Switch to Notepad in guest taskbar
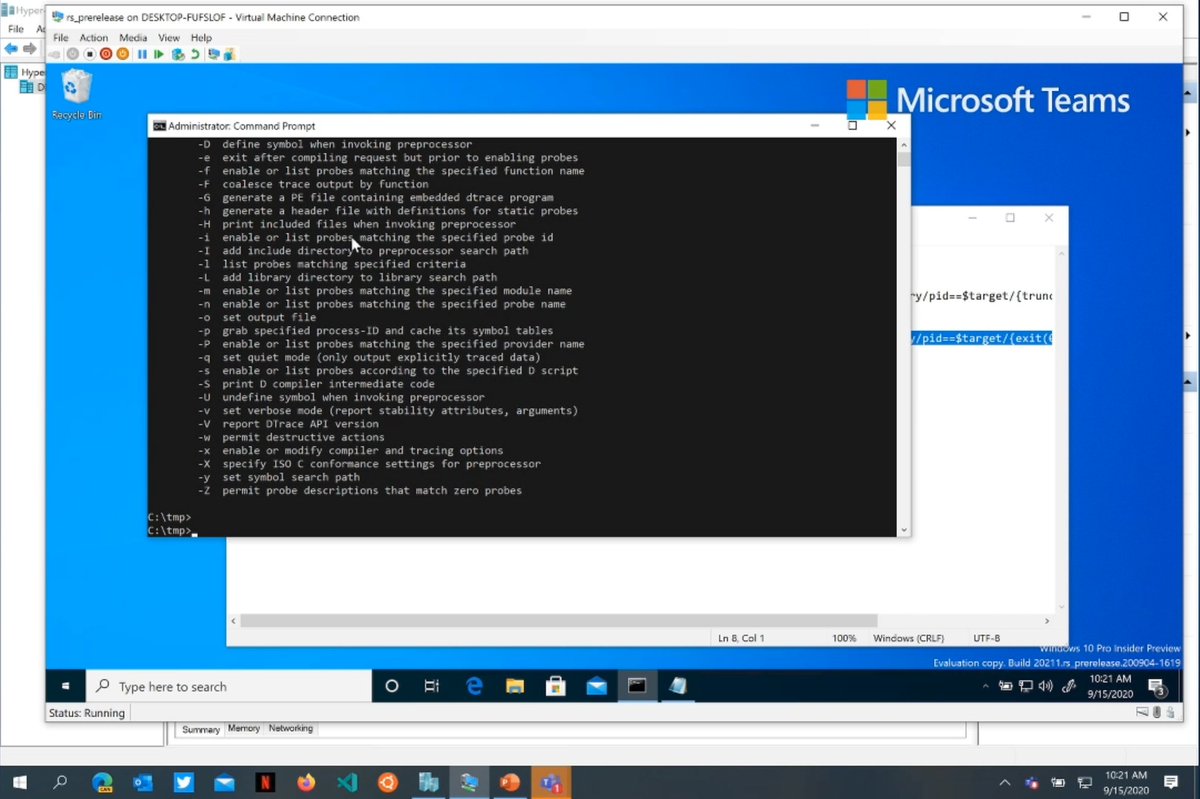Viewport: 1200px width, 799px height. [678, 686]
